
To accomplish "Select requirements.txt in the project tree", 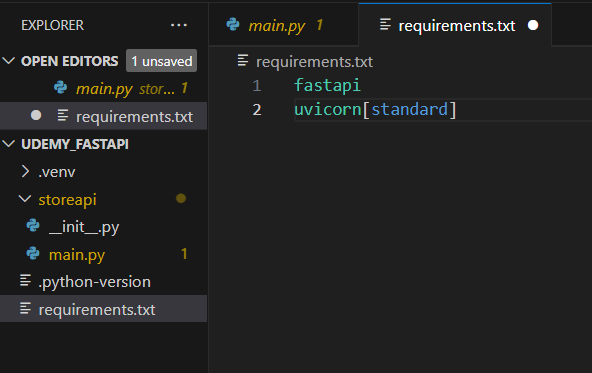I will pyautogui.click(x=103, y=309).
